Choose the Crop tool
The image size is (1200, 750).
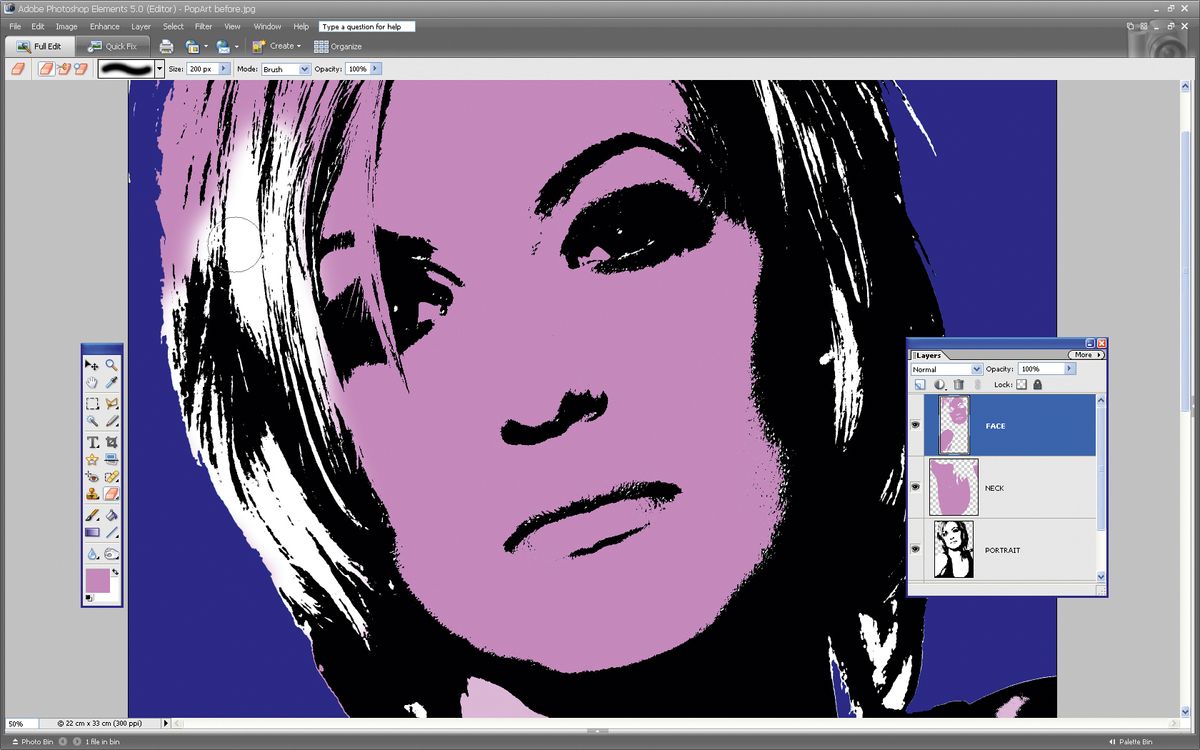(x=112, y=441)
